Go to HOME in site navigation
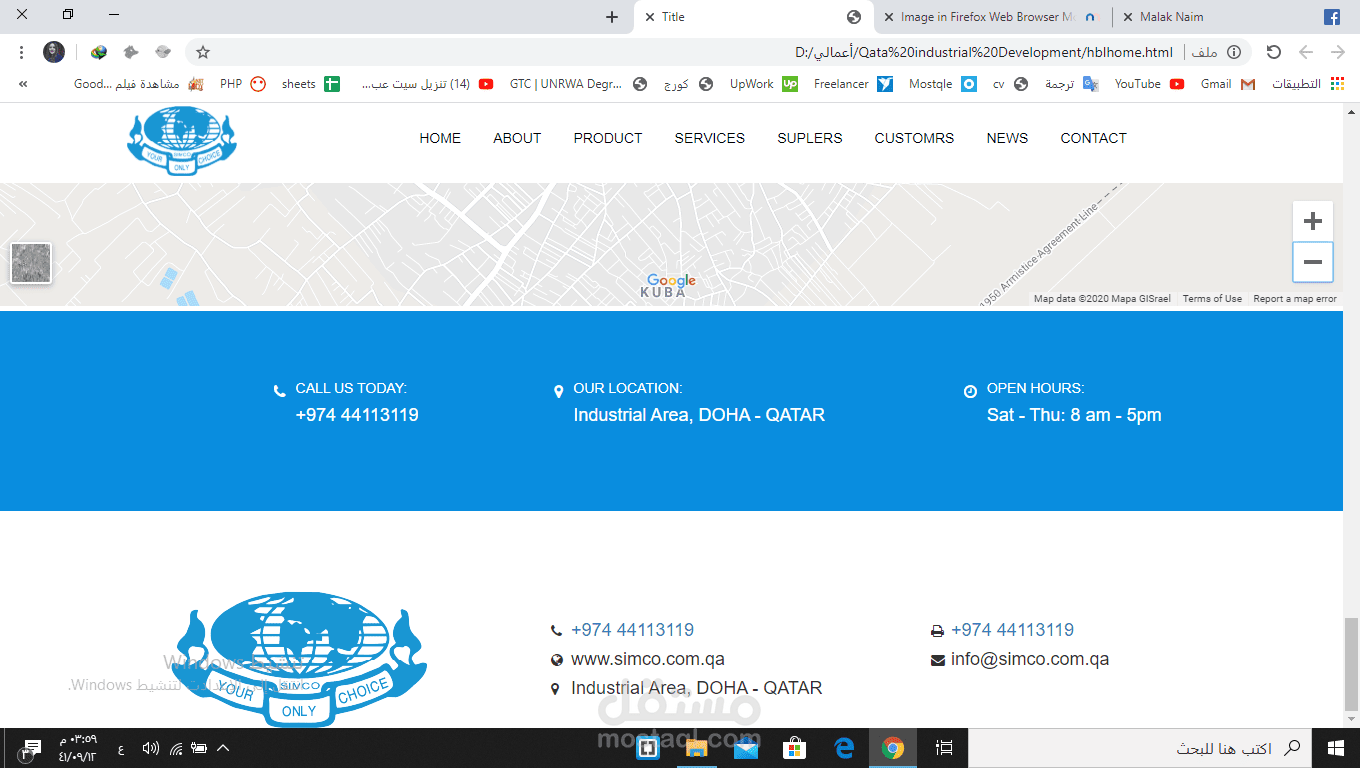The image size is (1360, 768). 440,138
